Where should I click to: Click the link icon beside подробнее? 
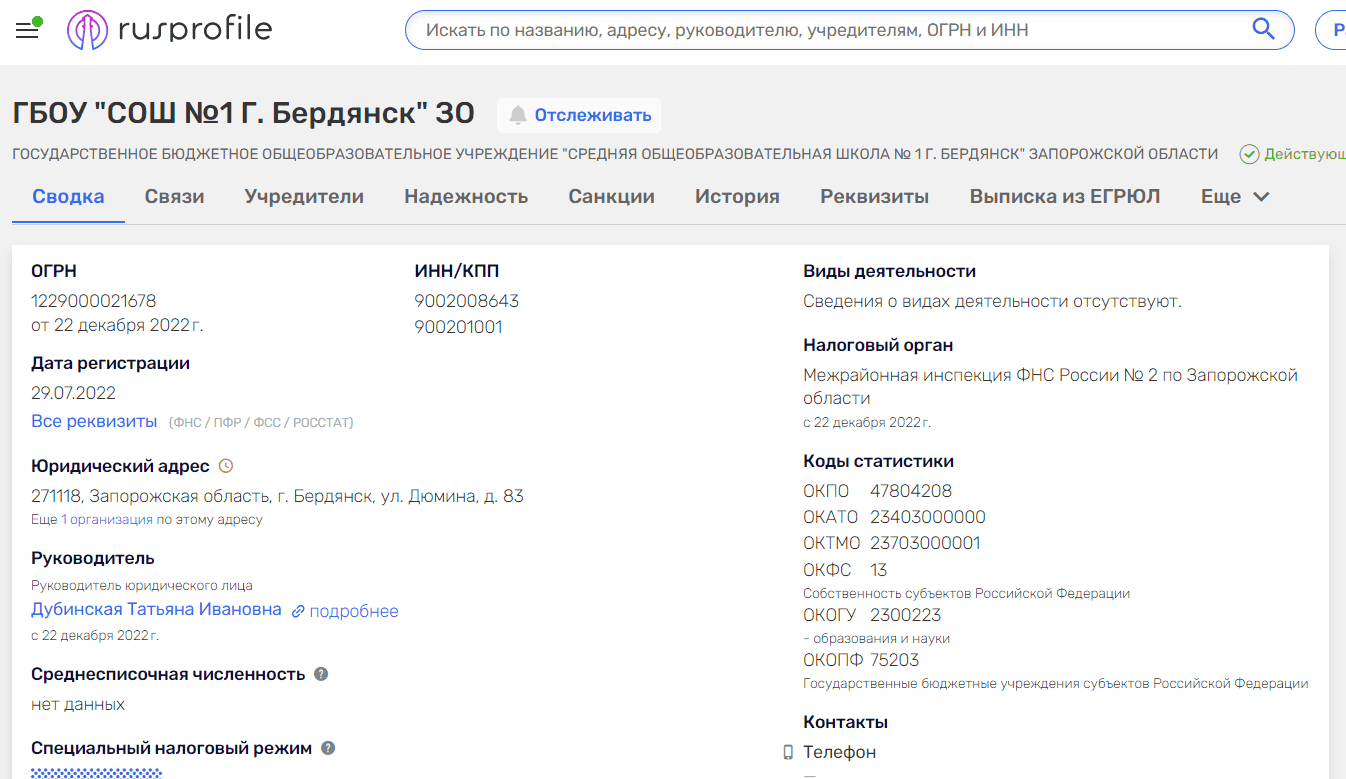coord(298,611)
